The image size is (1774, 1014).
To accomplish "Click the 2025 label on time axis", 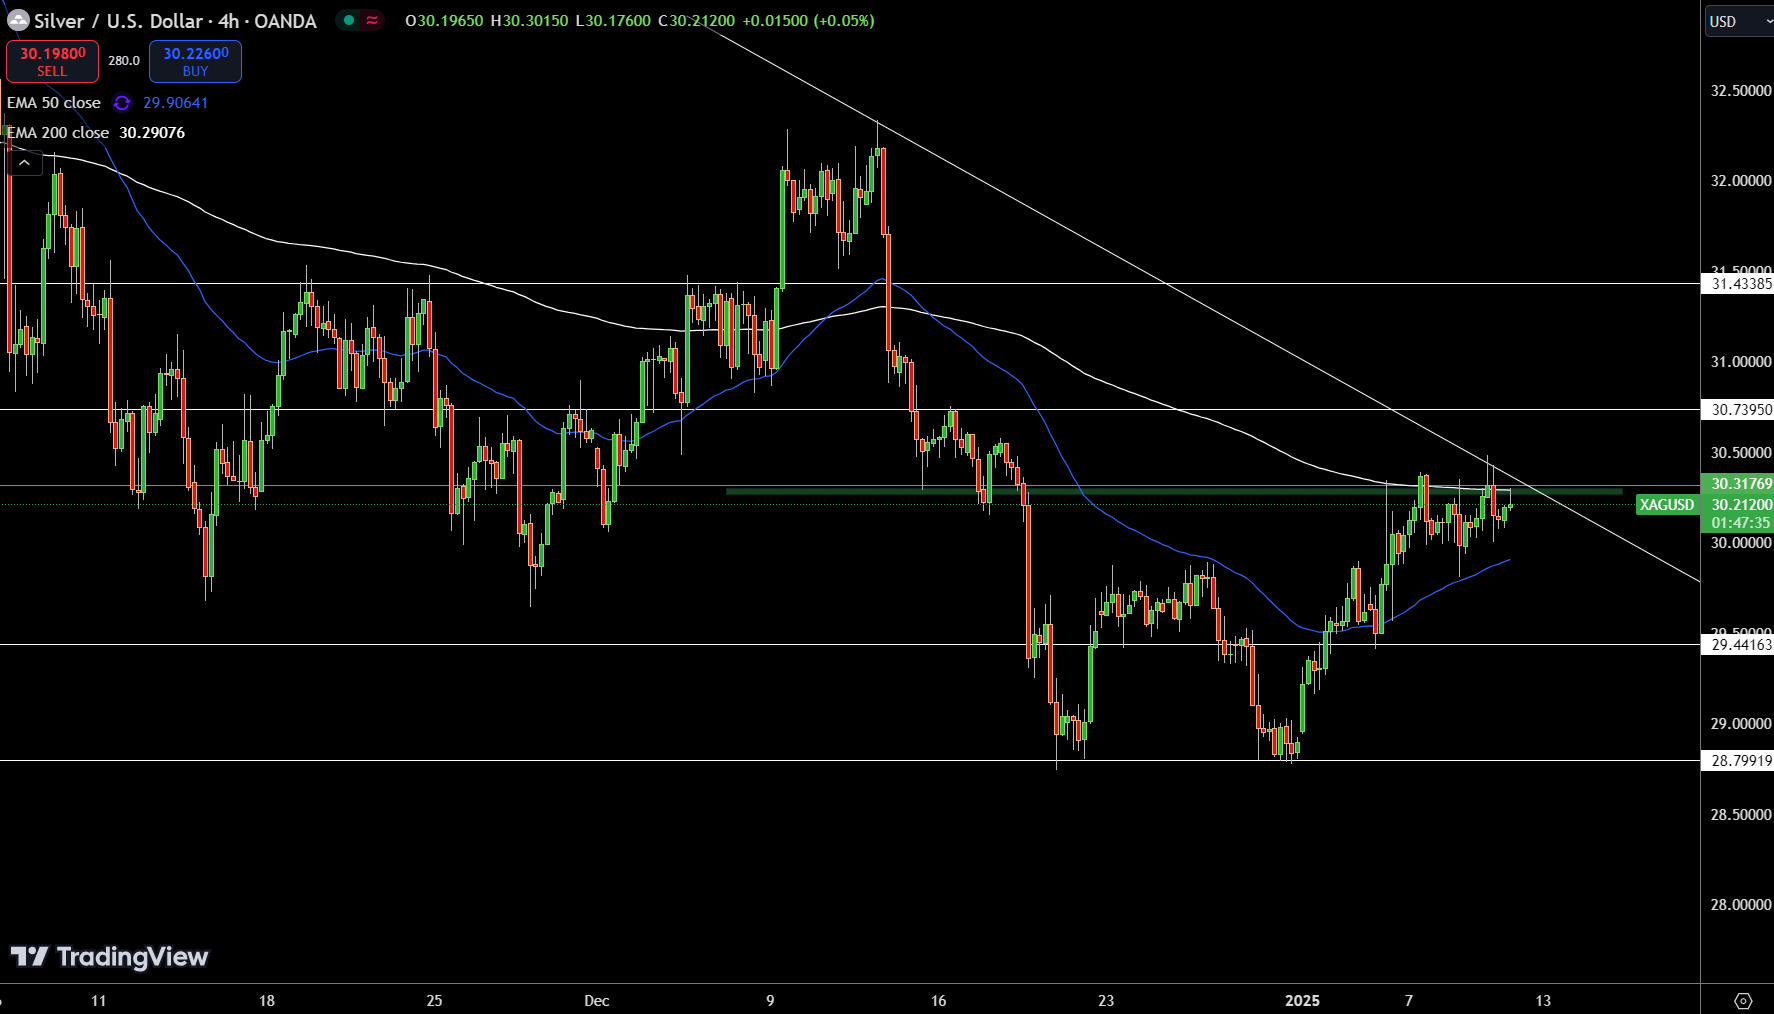I will pos(1302,1000).
